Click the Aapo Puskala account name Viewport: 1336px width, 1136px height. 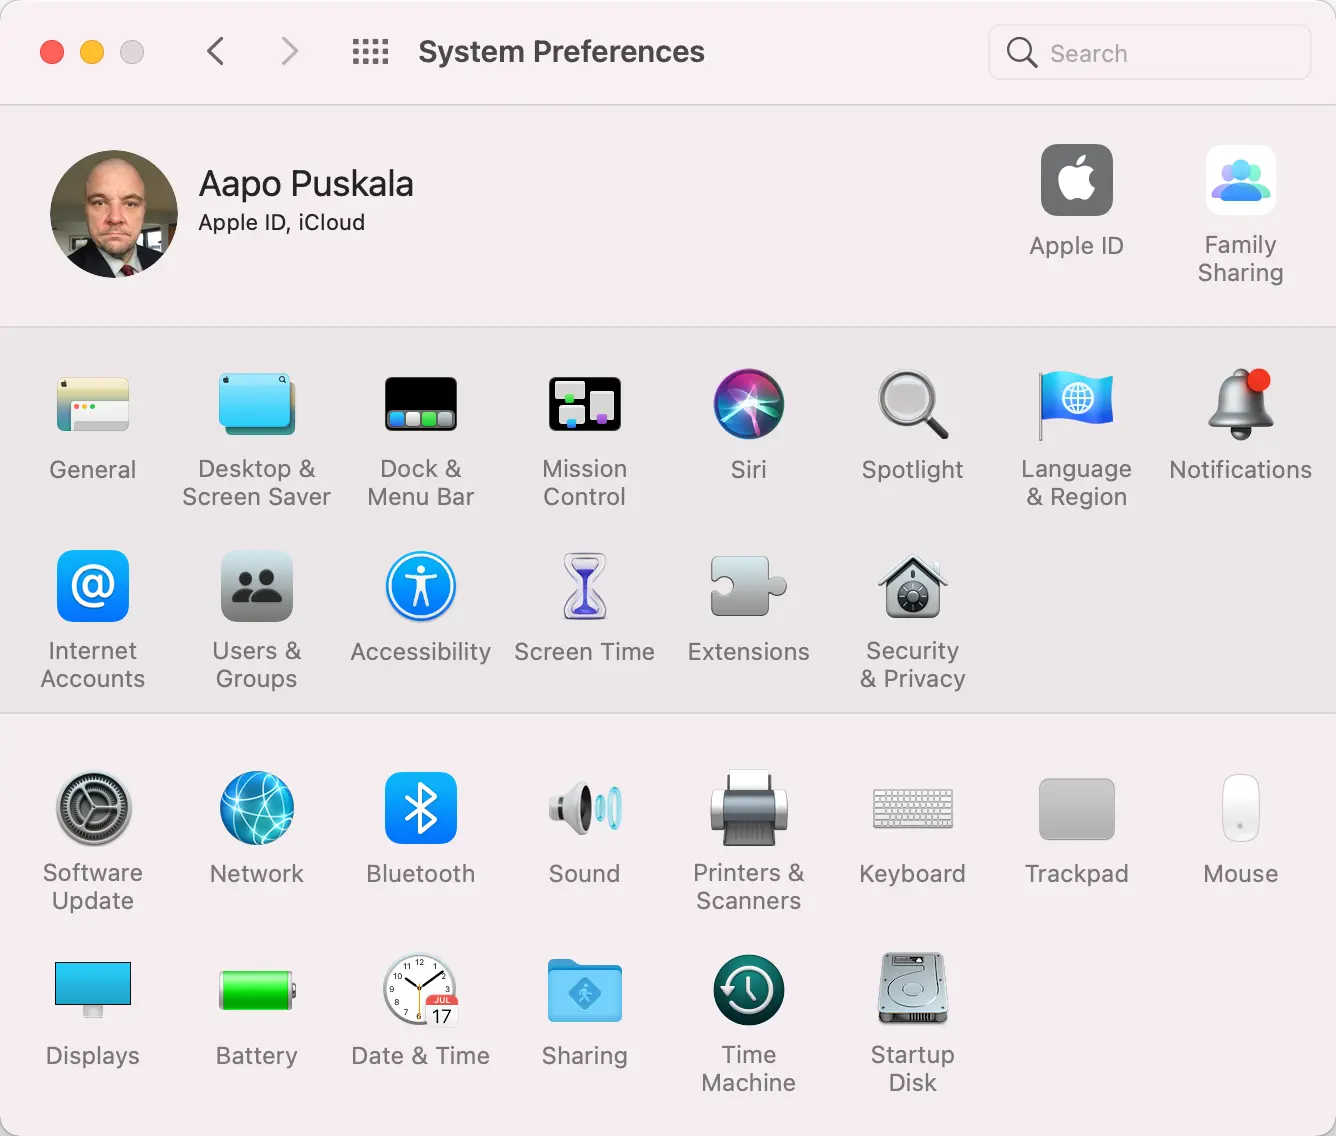coord(306,184)
